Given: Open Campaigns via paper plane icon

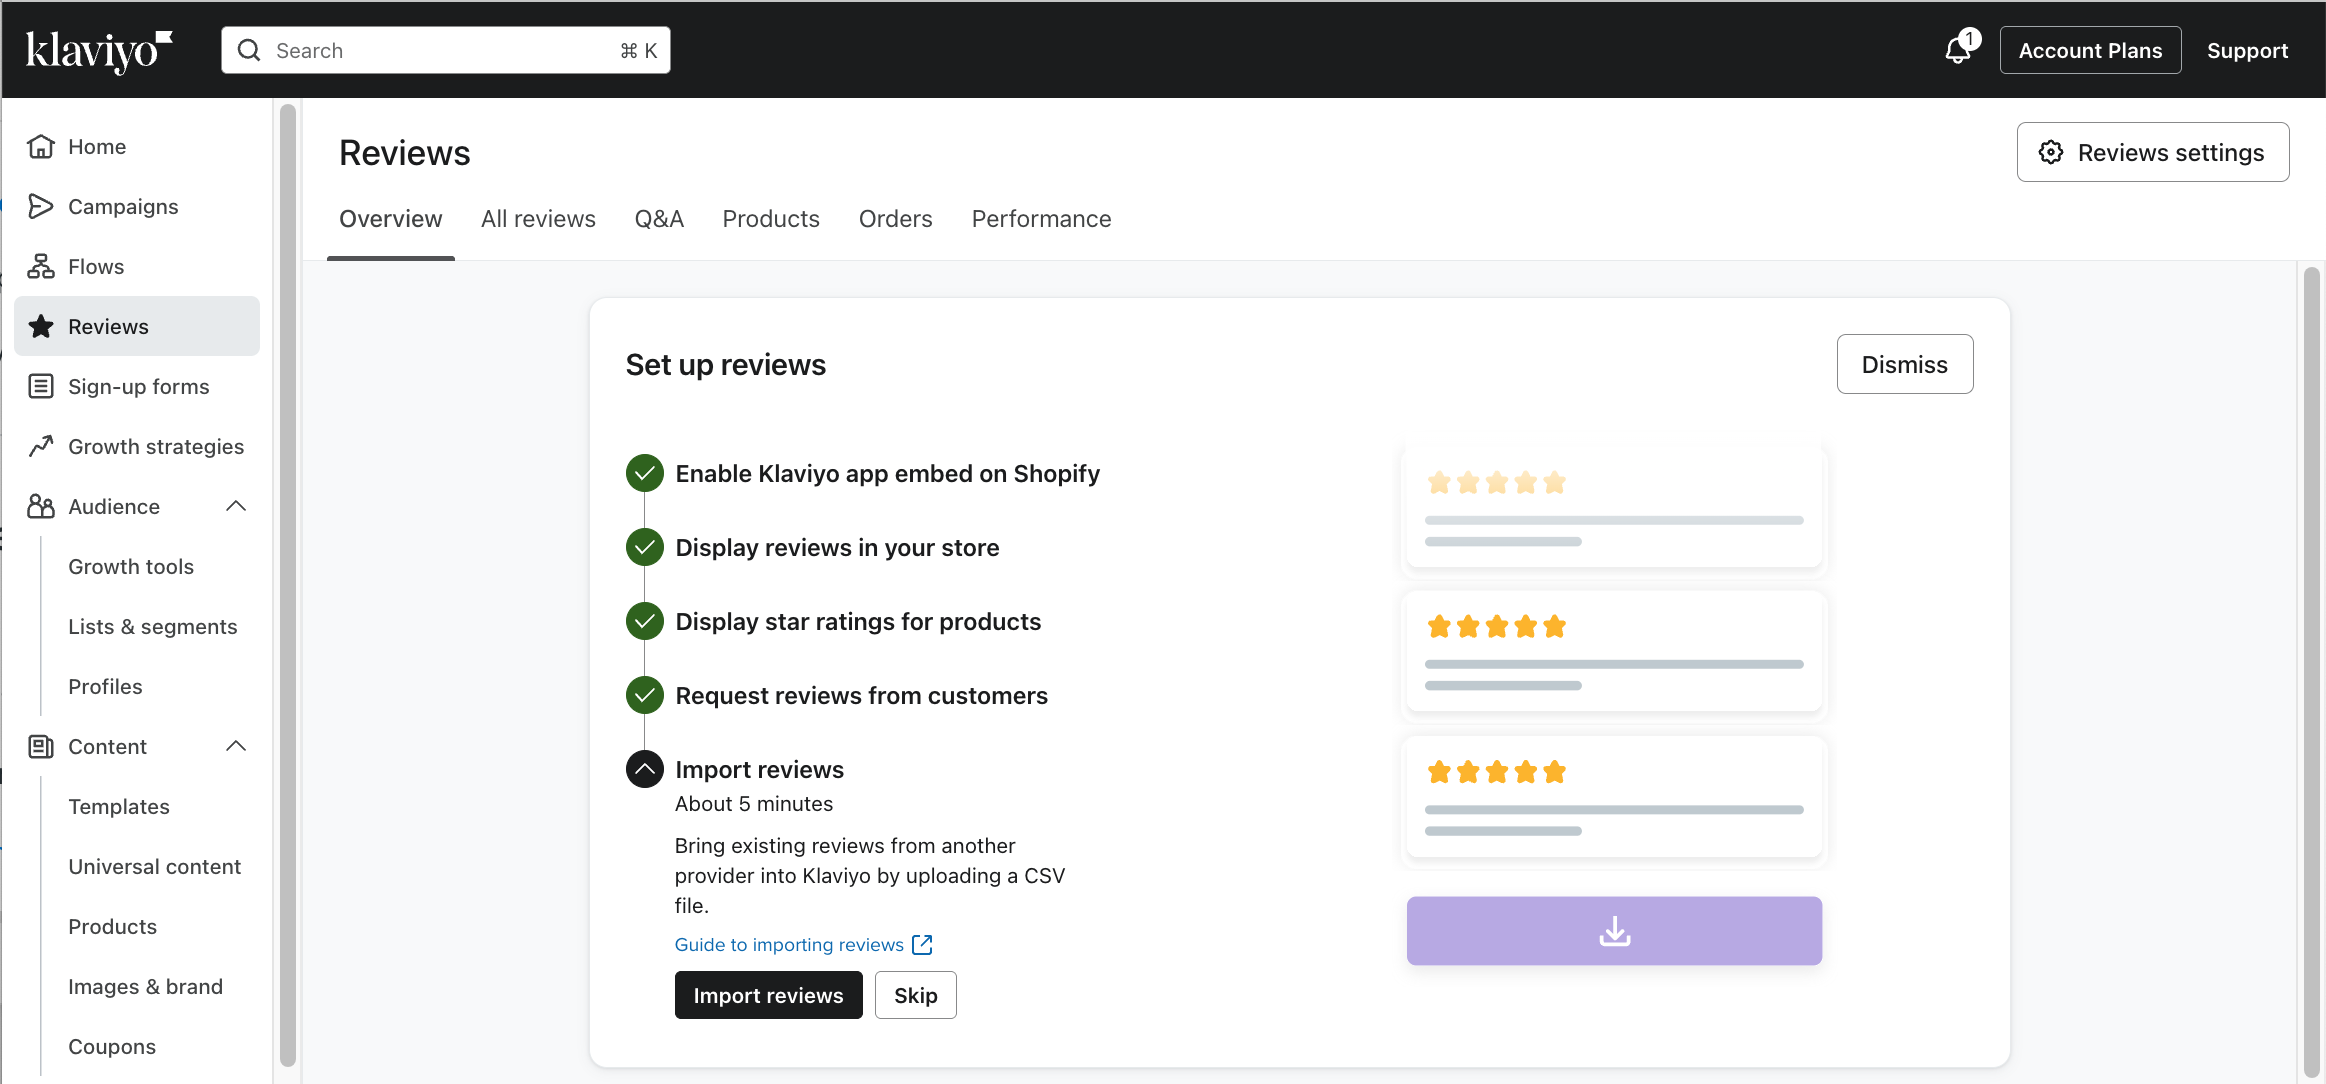Looking at the screenshot, I should tap(41, 207).
